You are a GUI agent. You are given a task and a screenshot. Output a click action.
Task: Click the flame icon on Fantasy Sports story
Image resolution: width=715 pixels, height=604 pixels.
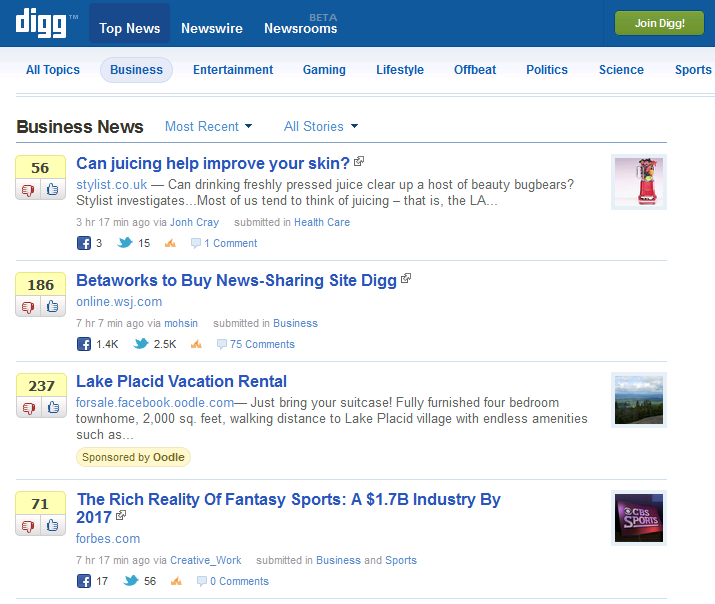coord(176,581)
